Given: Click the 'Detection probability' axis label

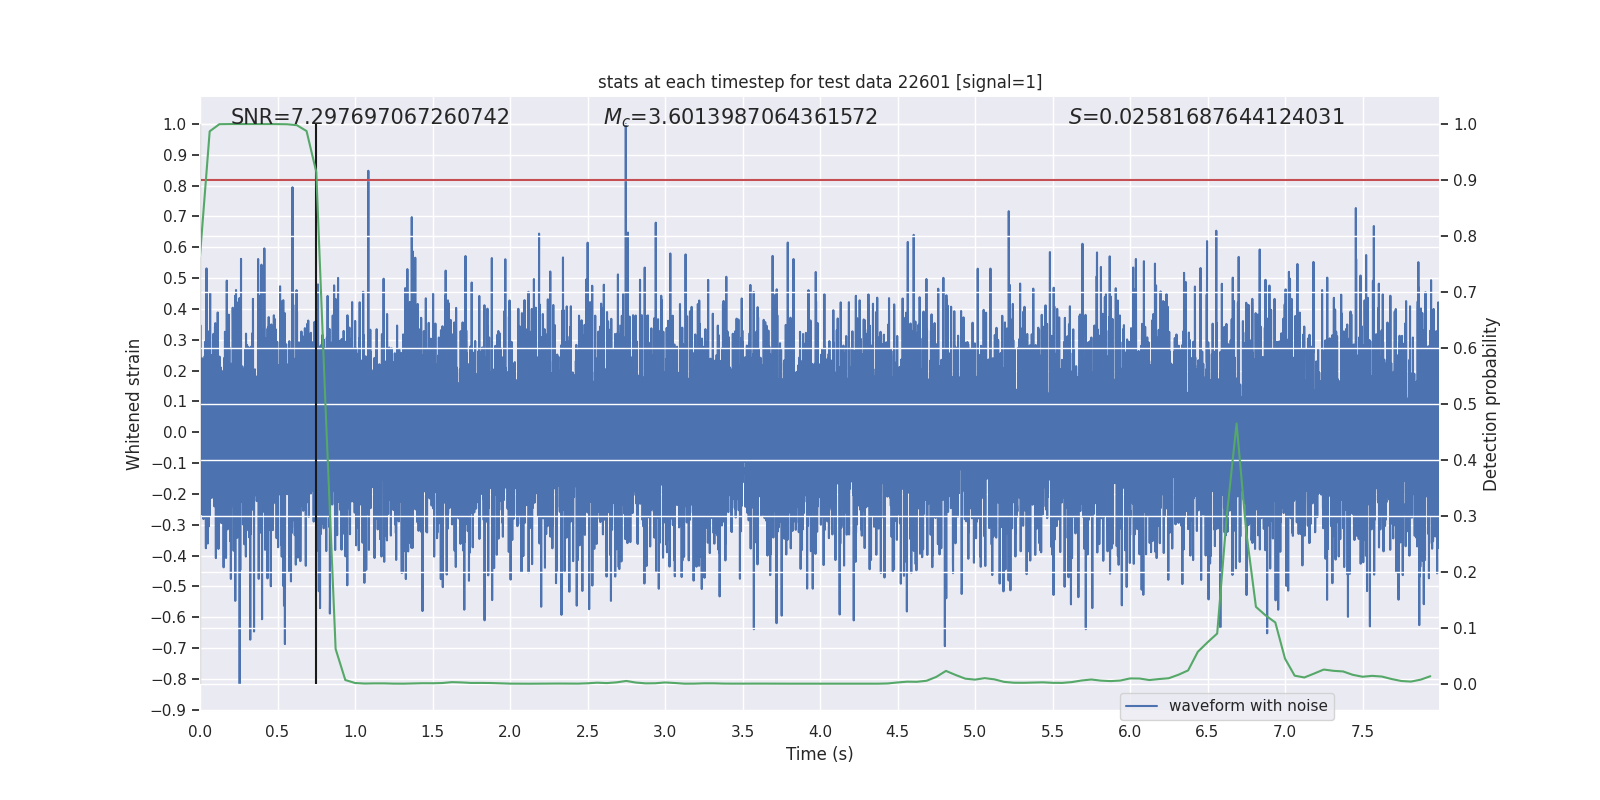Looking at the screenshot, I should point(1491,404).
